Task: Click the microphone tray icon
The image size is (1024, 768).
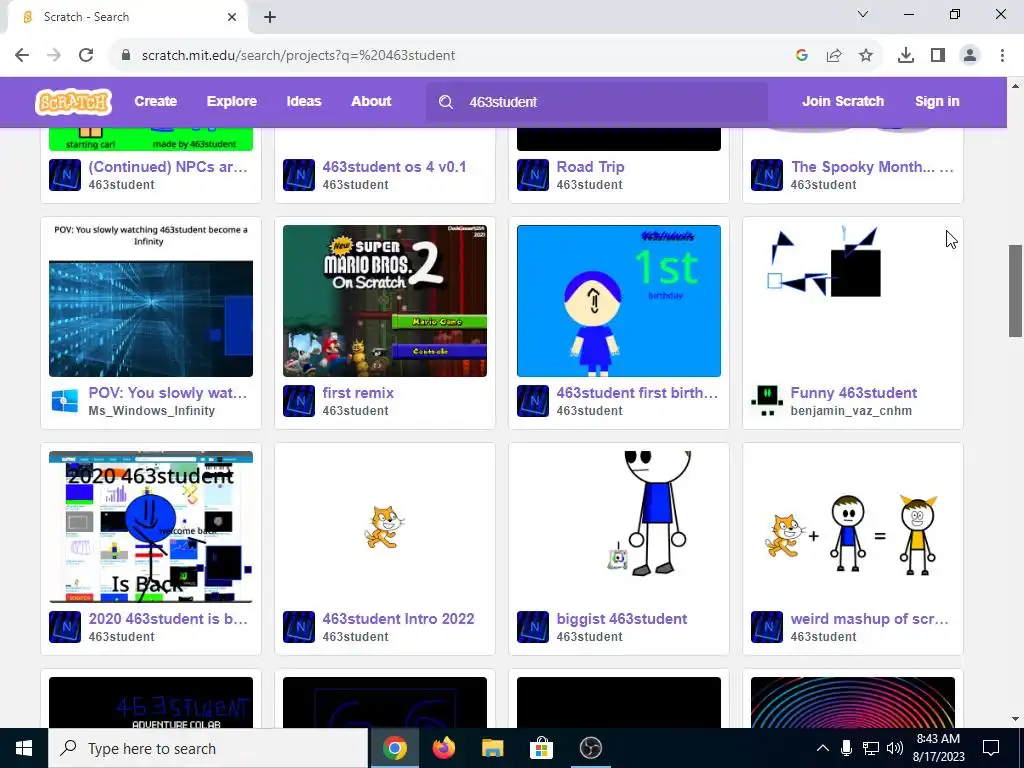Action: coord(846,748)
